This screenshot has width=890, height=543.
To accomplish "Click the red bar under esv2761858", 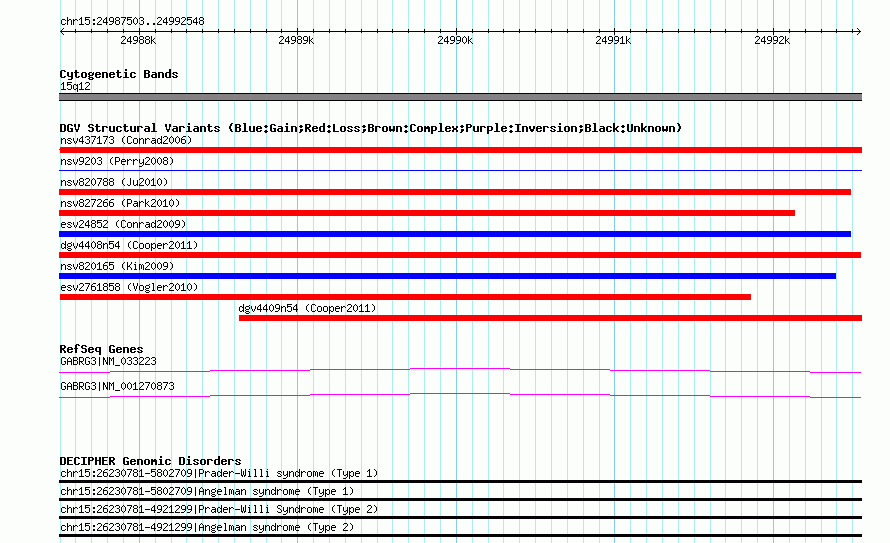I will pyautogui.click(x=405, y=297).
